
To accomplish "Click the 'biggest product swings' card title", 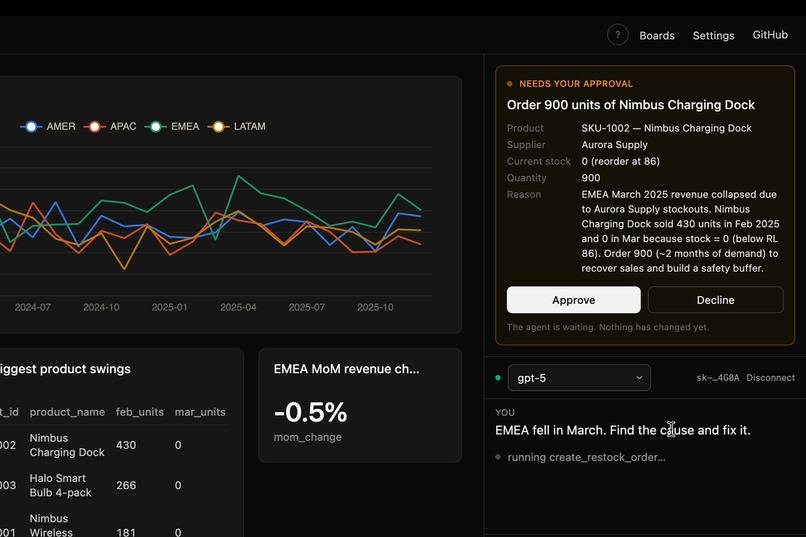I will tap(65, 369).
